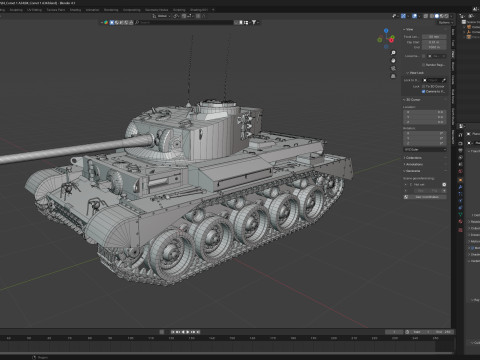Toggle perspective/orthographic view button
Viewport: 480px width, 360px height.
(393, 76)
